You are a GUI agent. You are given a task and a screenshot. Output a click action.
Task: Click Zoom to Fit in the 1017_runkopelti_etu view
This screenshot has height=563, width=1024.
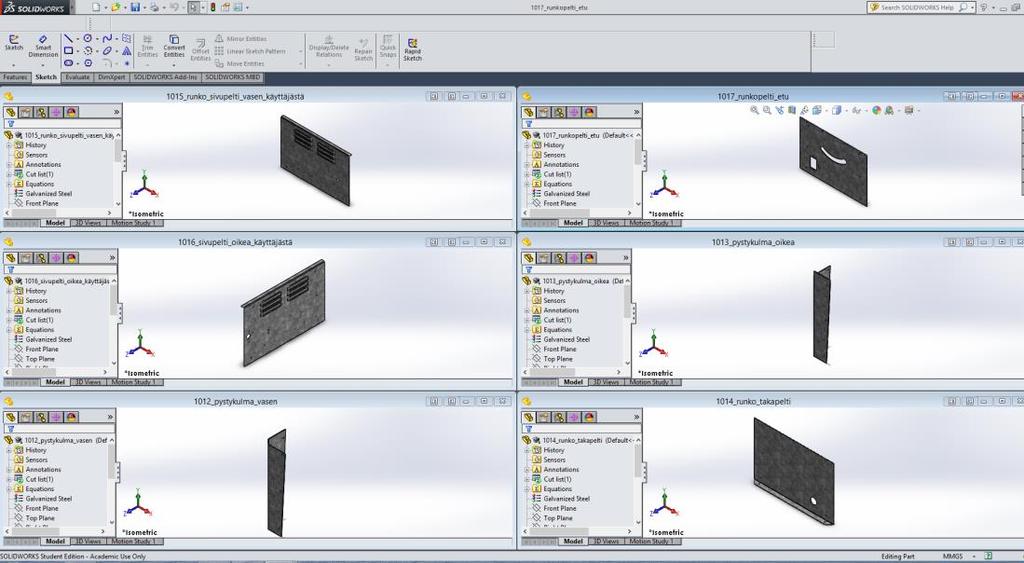[754, 110]
